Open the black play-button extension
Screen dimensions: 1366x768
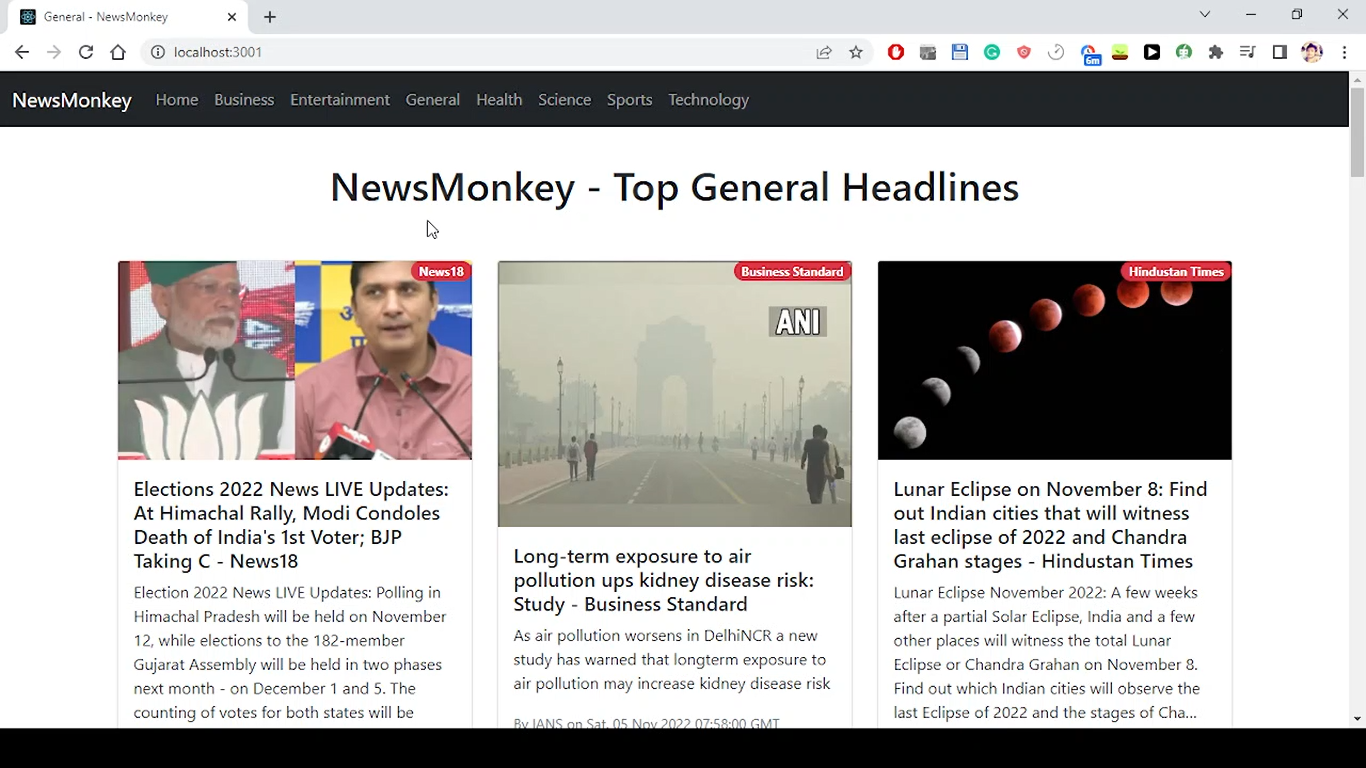[1152, 52]
